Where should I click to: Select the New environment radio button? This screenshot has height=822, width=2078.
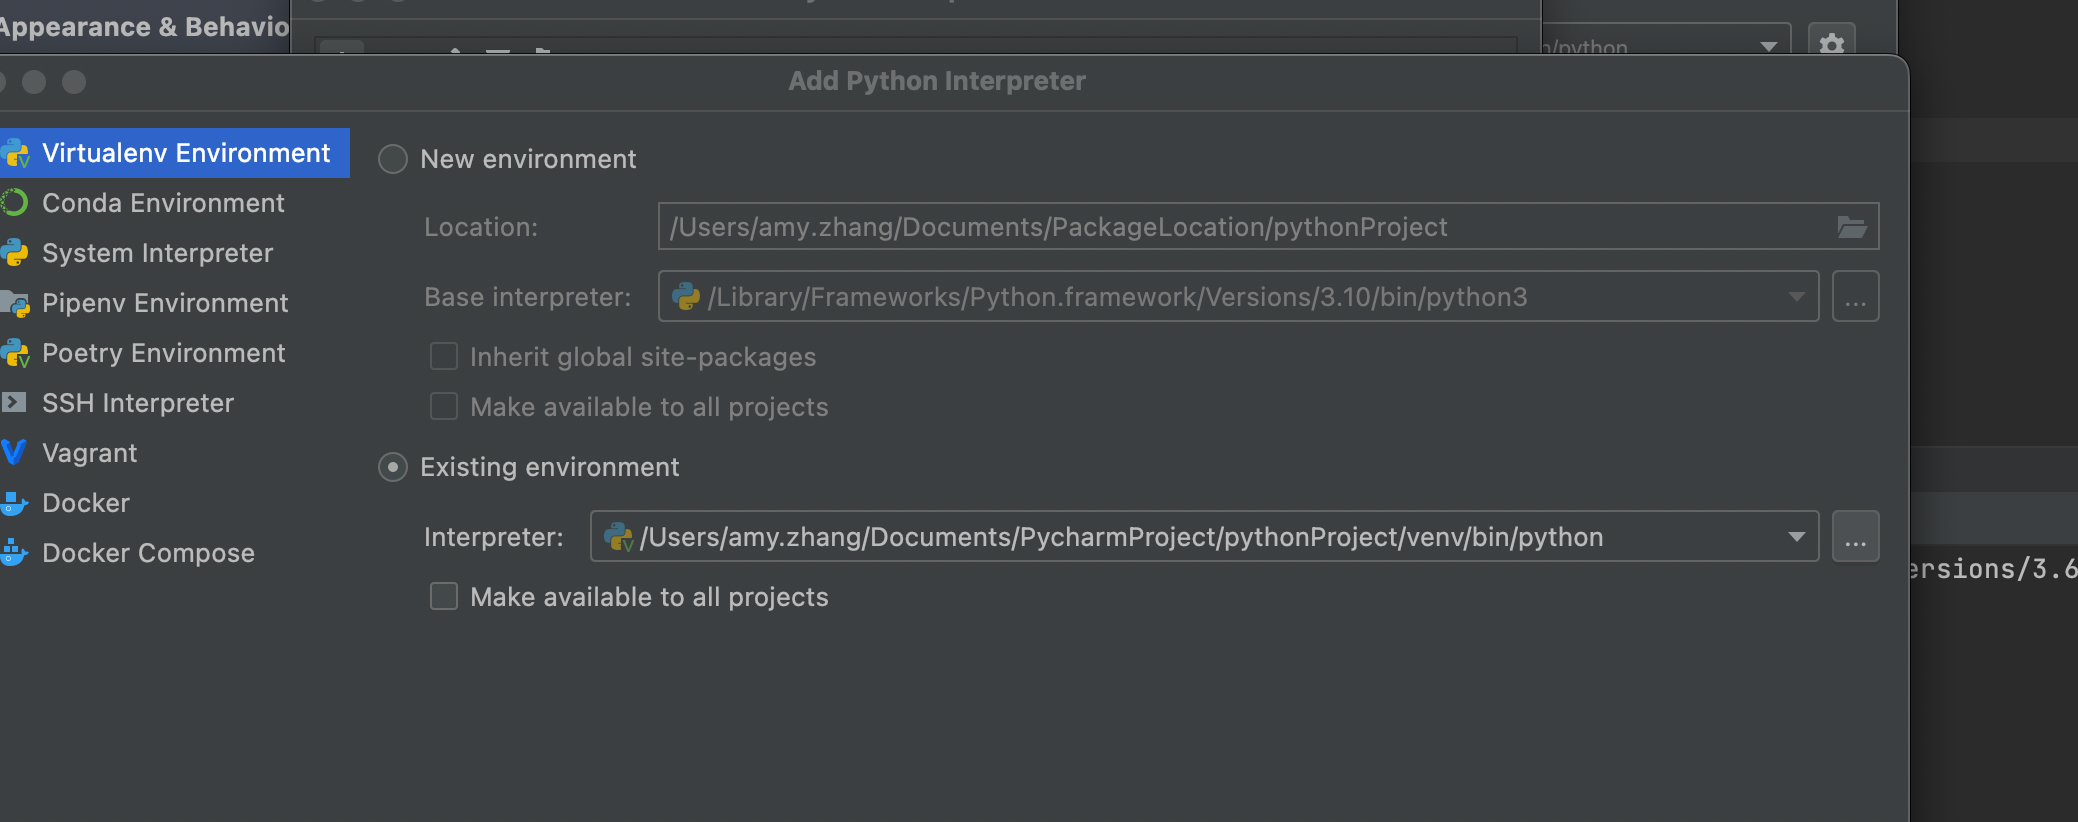[393, 159]
